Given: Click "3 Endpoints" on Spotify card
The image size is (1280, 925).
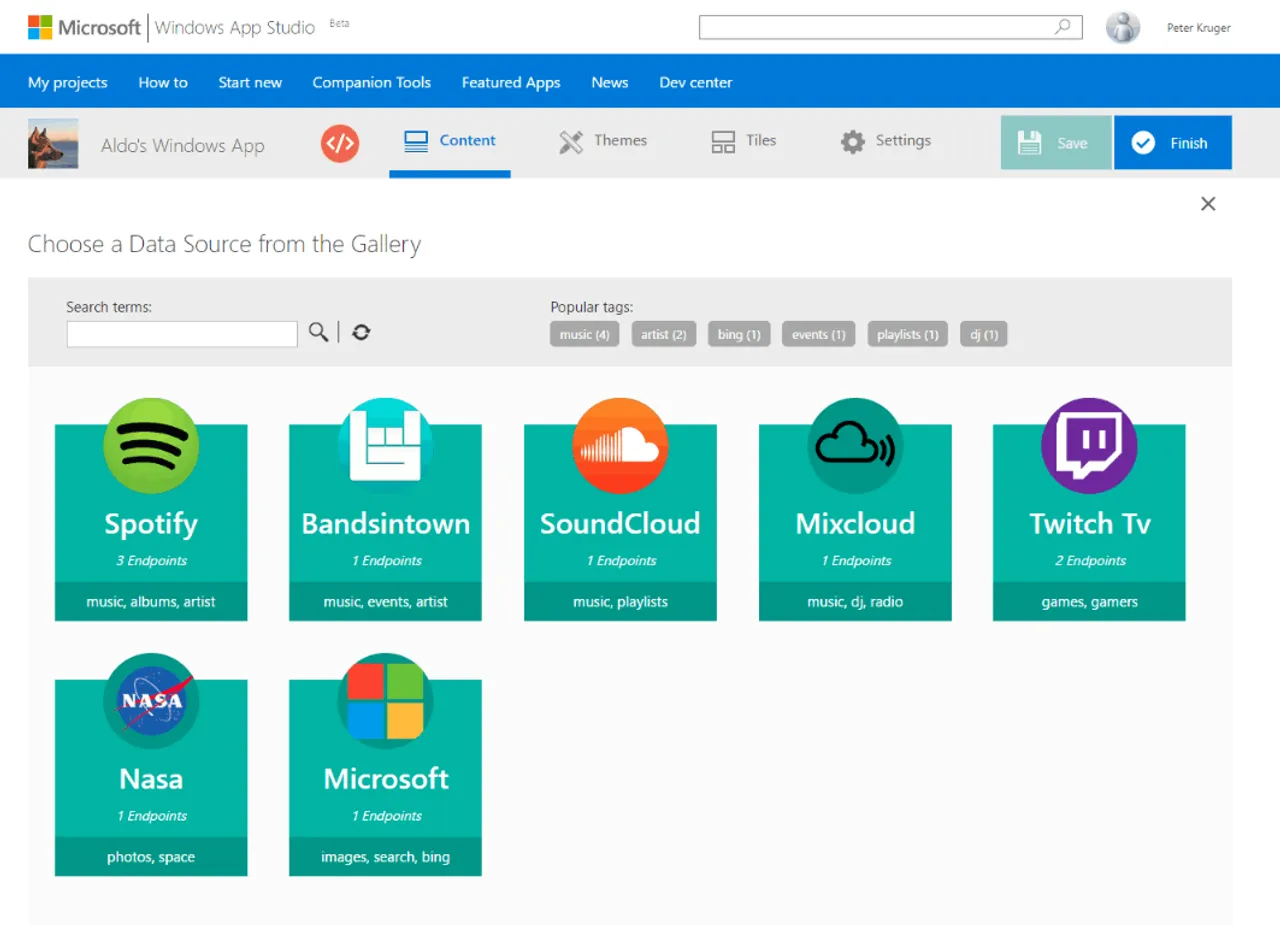Looking at the screenshot, I should pos(151,561).
